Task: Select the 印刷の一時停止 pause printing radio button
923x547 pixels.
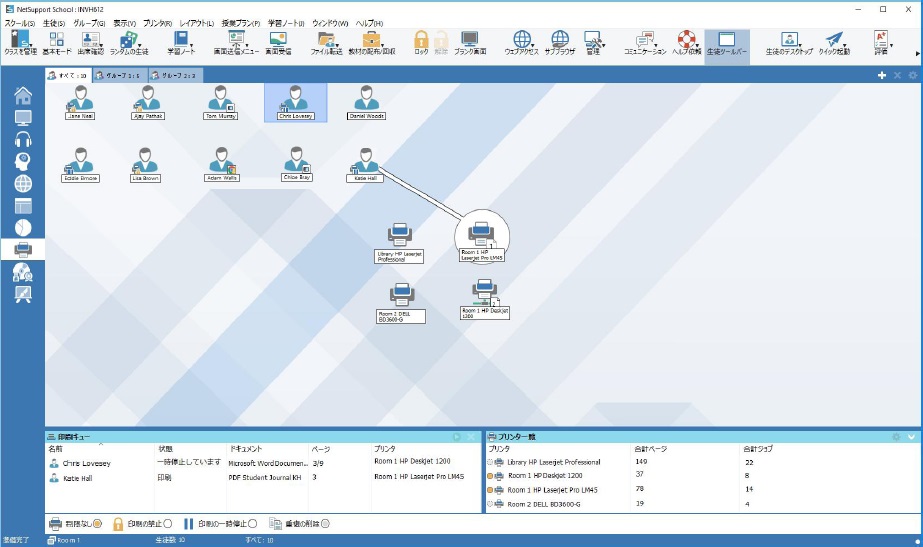Action: (x=251, y=523)
